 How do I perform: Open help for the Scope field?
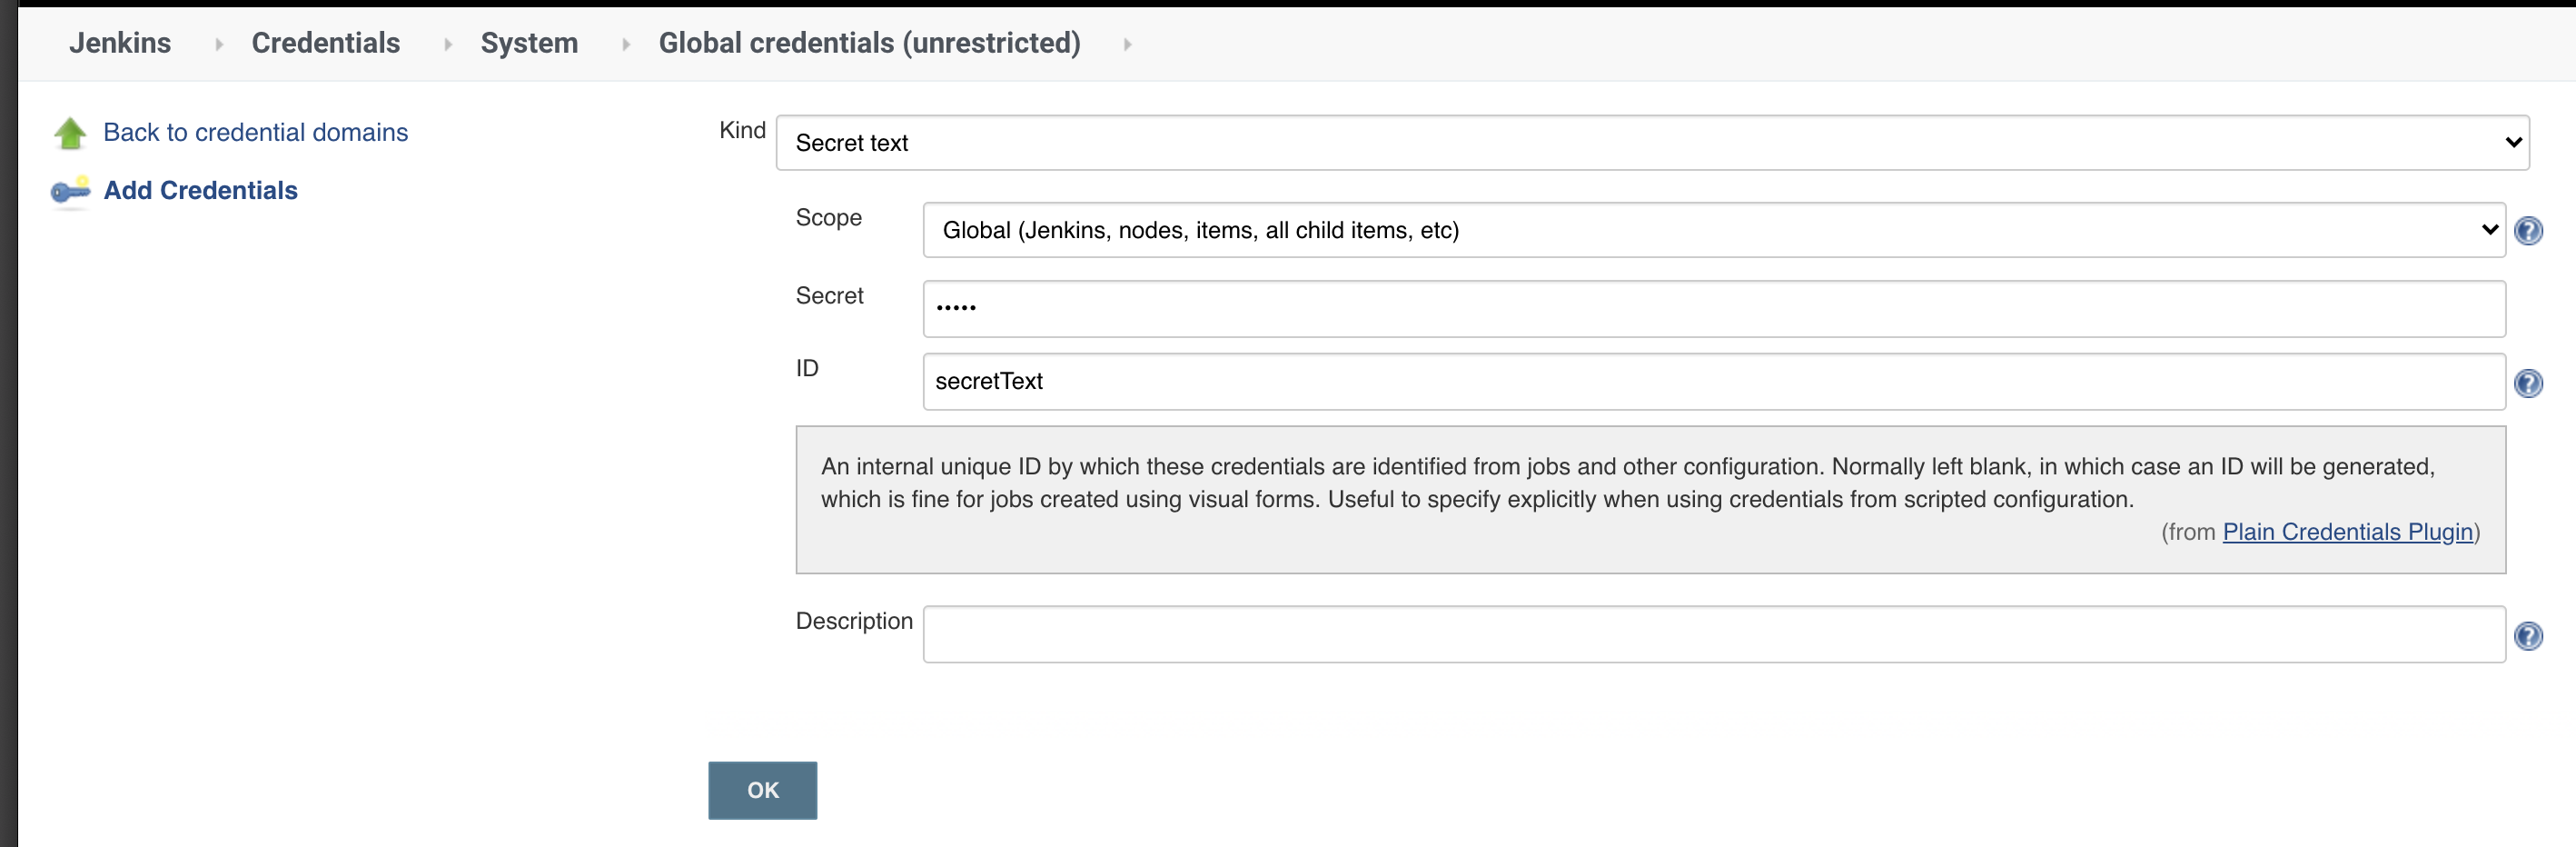pyautogui.click(x=2528, y=231)
